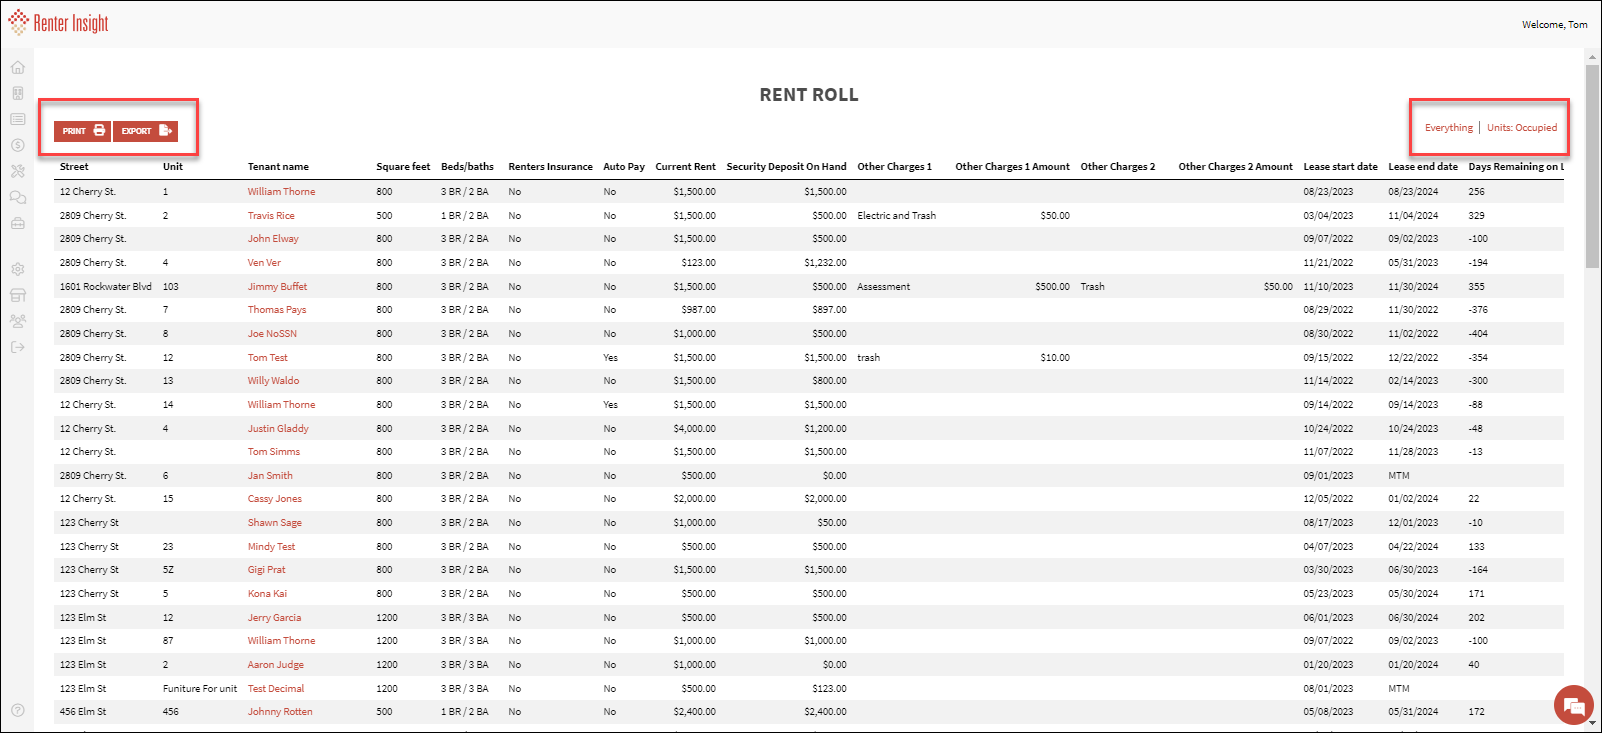This screenshot has height=733, width=1602.
Task: Open tenant Kona Kai
Action: click(267, 593)
